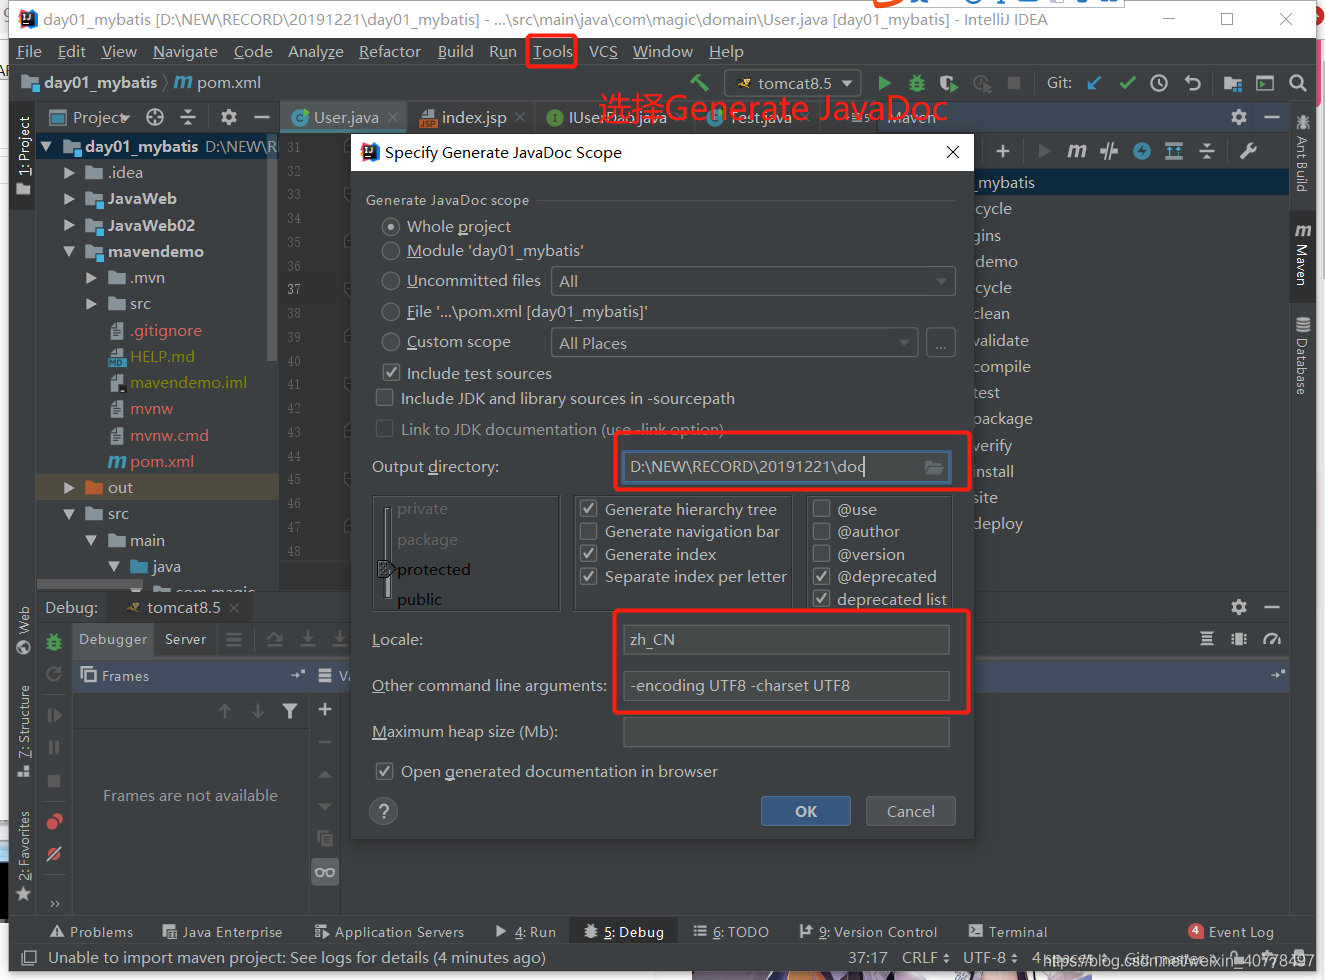Click the visibility level slider handle
The image size is (1325, 980).
pos(386,569)
